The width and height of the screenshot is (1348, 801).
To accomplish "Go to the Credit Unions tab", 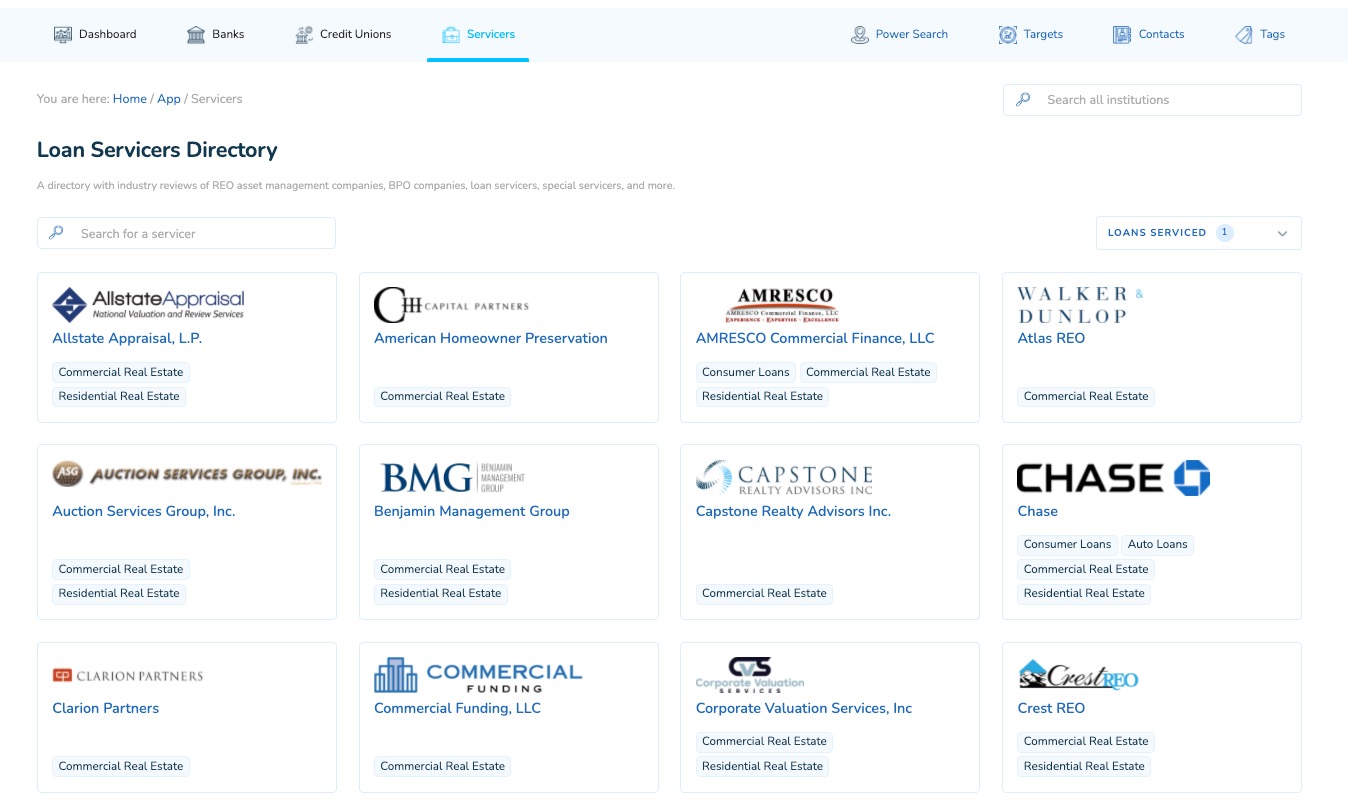I will click(x=343, y=34).
